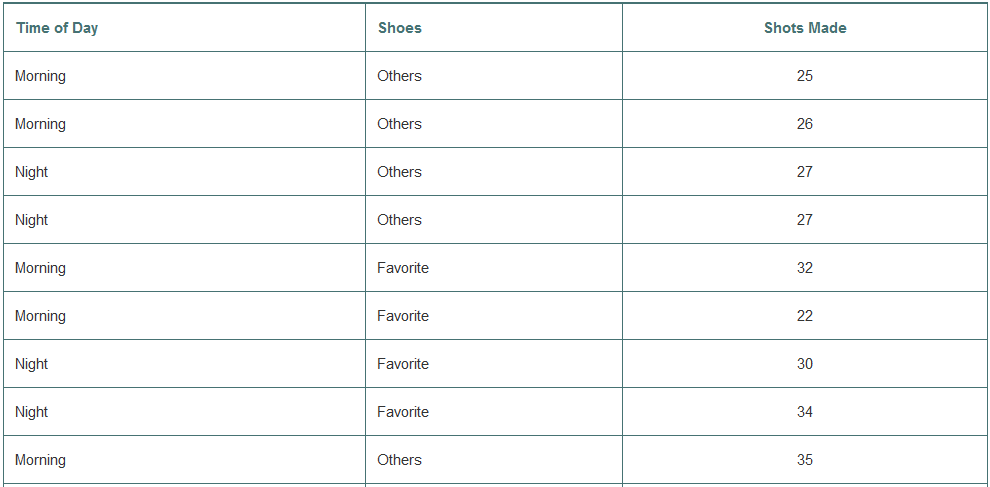Select Others in the row with 35 shots
The height and width of the screenshot is (487, 990).
tap(399, 460)
